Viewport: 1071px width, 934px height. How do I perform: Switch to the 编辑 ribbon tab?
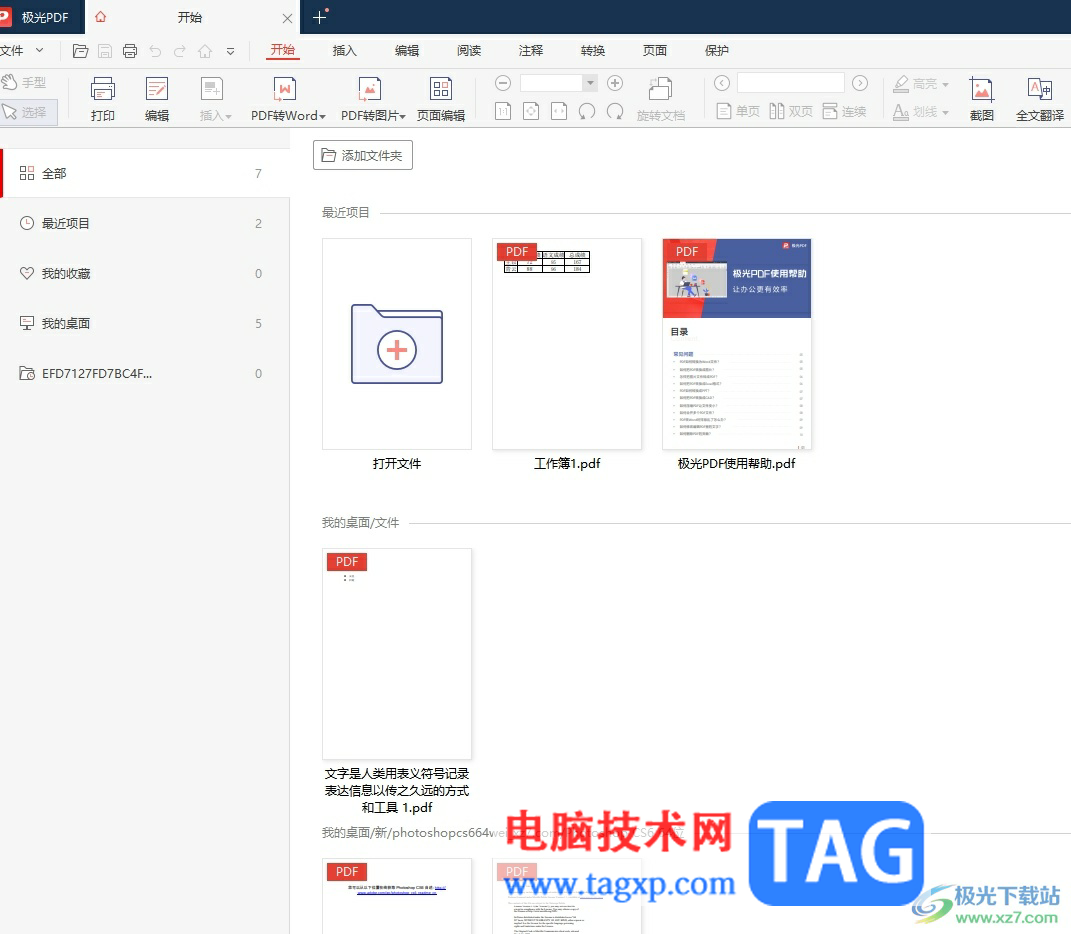tap(406, 51)
